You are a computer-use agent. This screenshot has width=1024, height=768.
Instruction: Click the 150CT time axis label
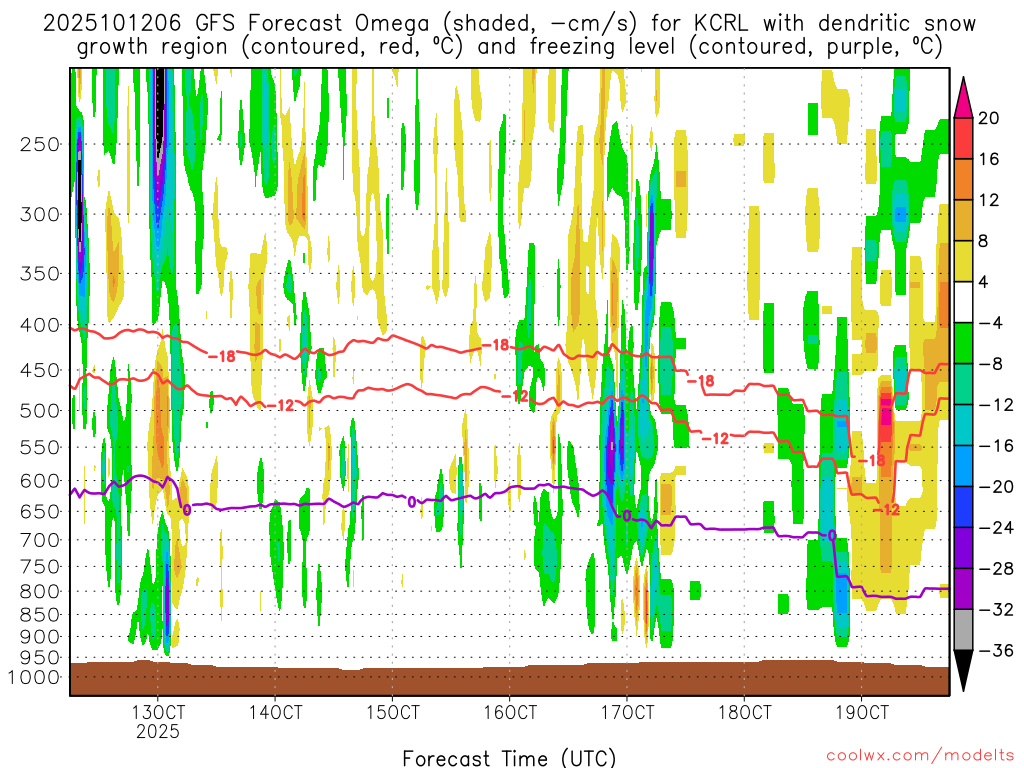(392, 712)
